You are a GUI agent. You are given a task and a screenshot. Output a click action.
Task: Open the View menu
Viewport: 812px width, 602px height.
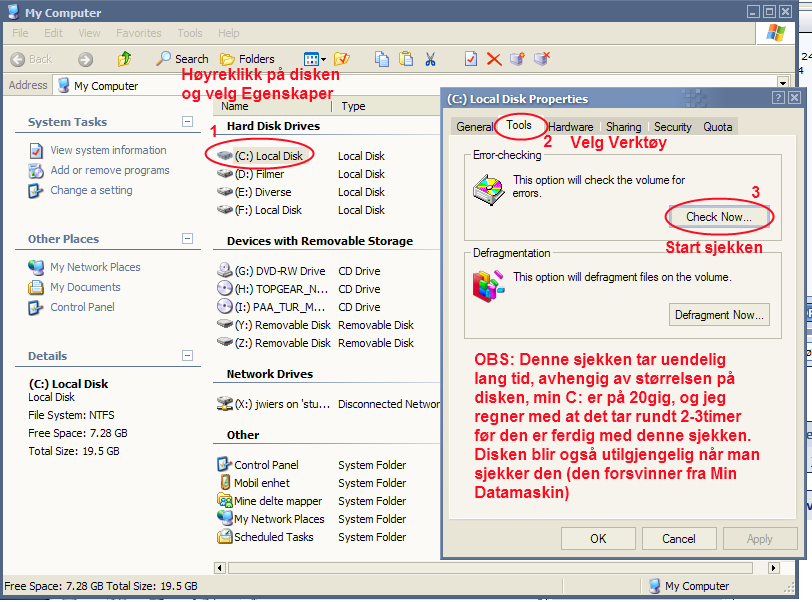(x=89, y=33)
